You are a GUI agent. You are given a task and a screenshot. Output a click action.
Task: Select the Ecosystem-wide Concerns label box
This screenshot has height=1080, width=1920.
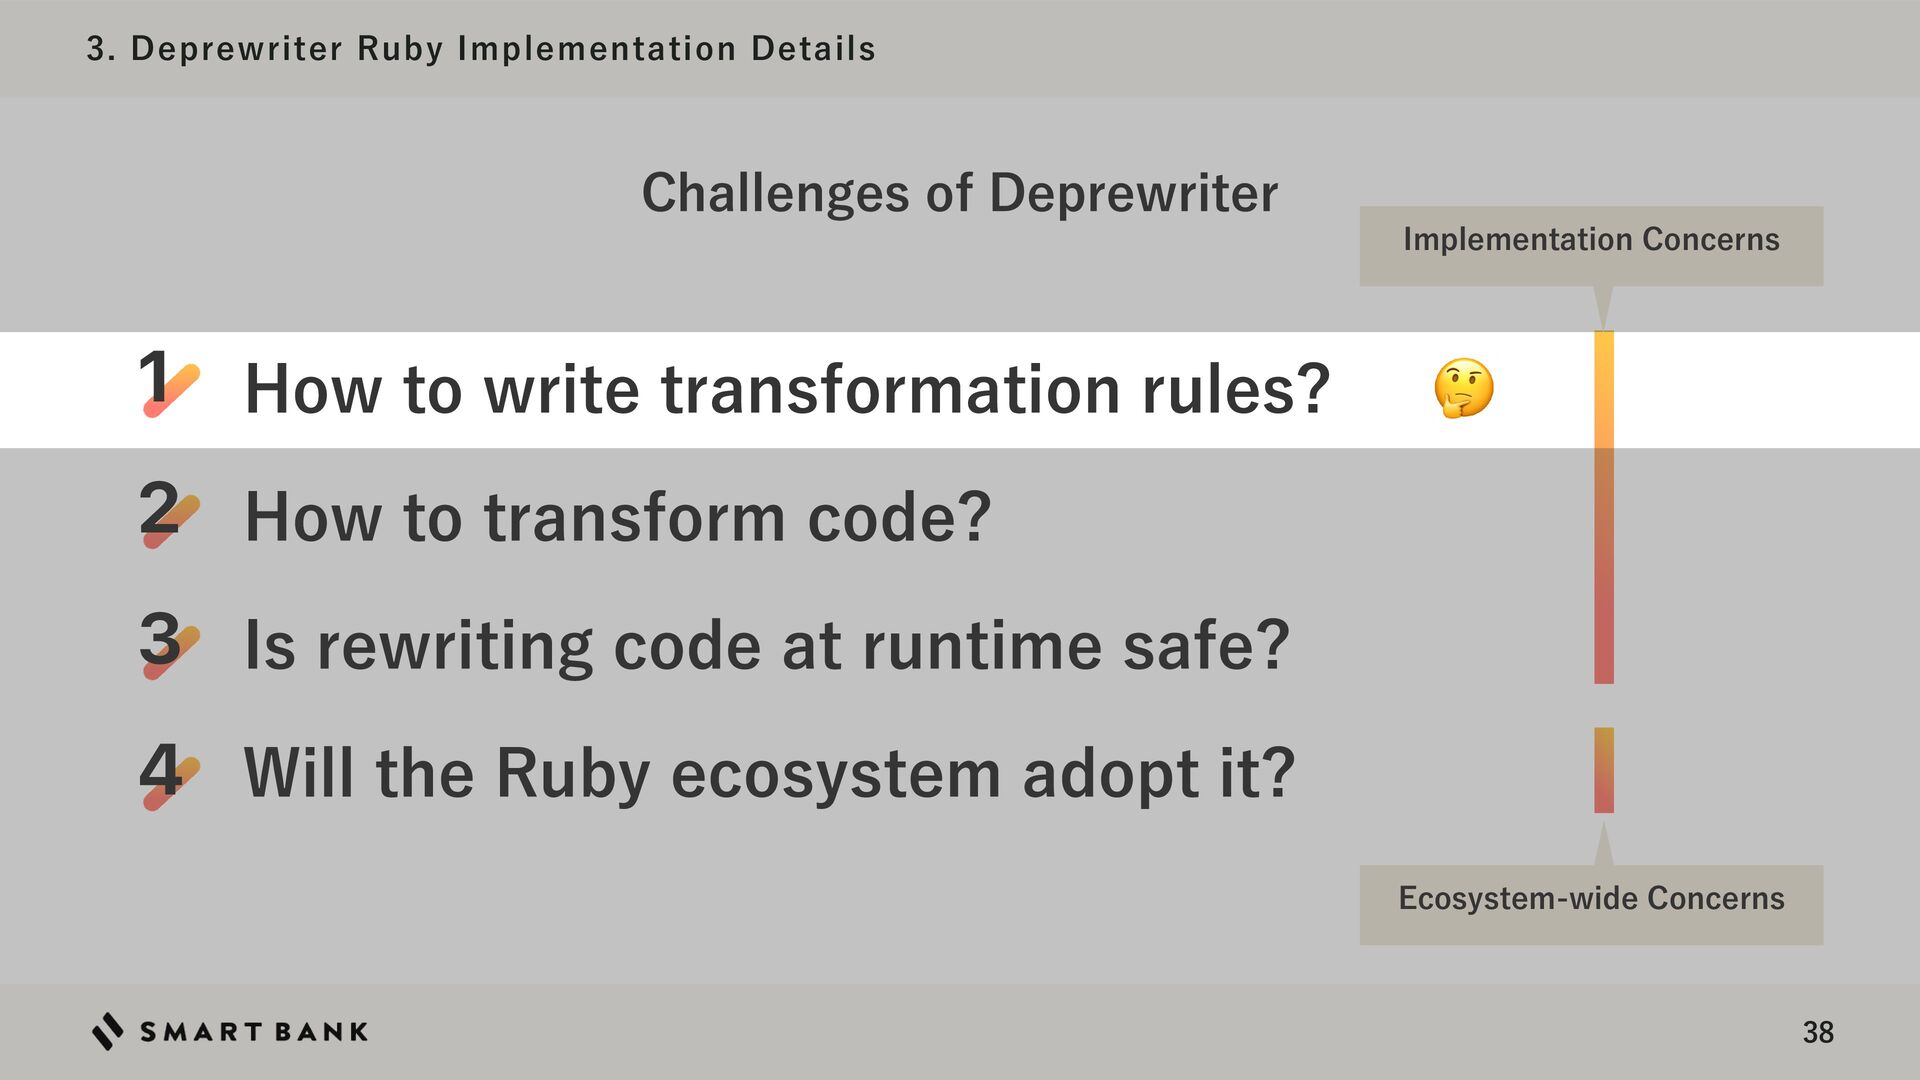(1591, 905)
